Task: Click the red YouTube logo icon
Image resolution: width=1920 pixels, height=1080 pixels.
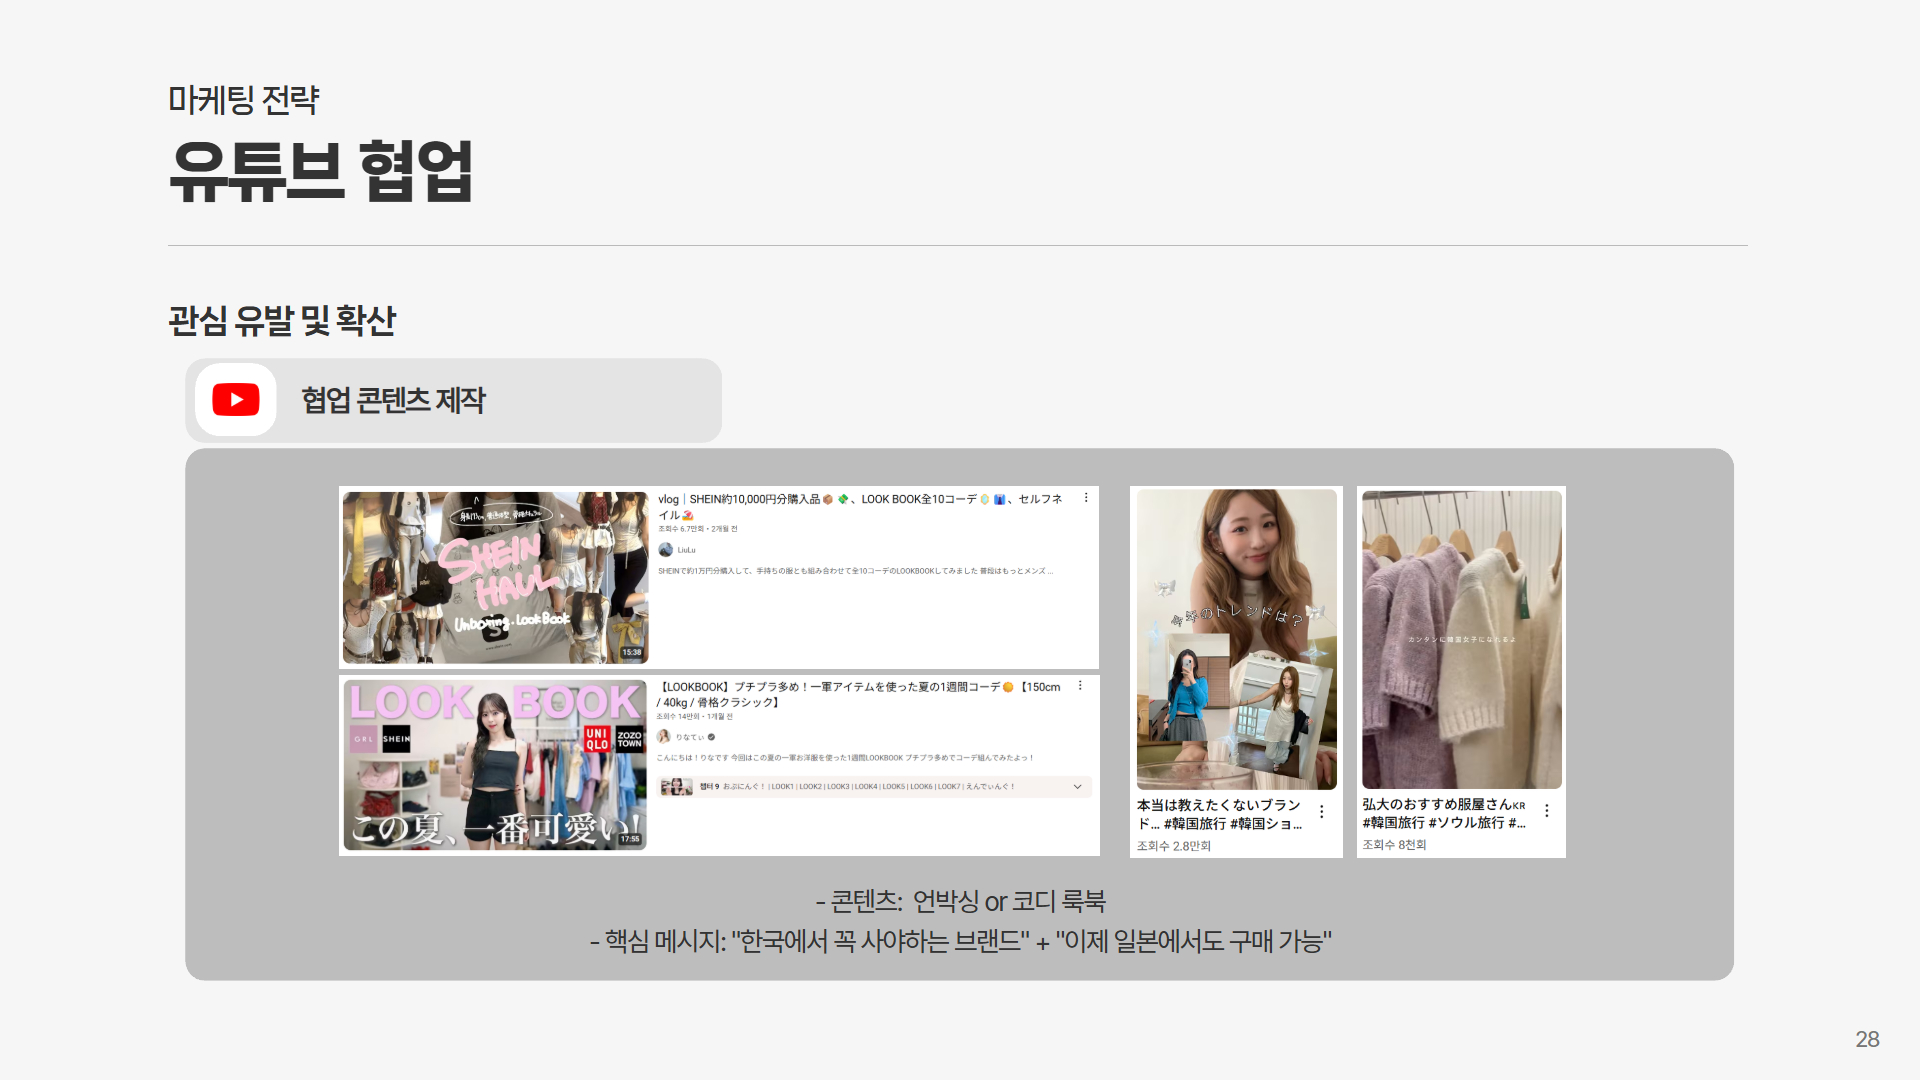Action: pos(236,400)
